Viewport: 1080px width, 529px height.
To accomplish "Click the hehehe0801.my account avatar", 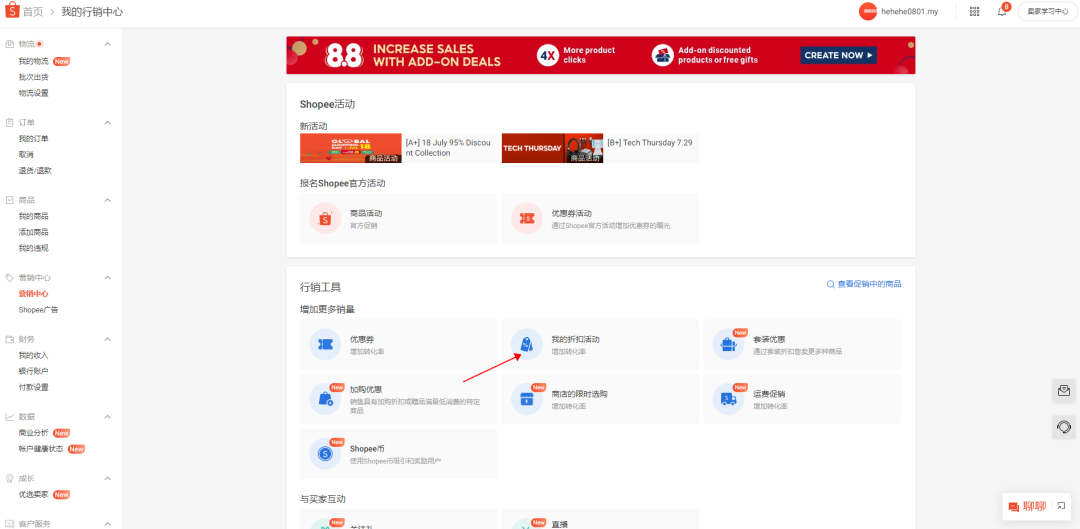I will (x=868, y=12).
